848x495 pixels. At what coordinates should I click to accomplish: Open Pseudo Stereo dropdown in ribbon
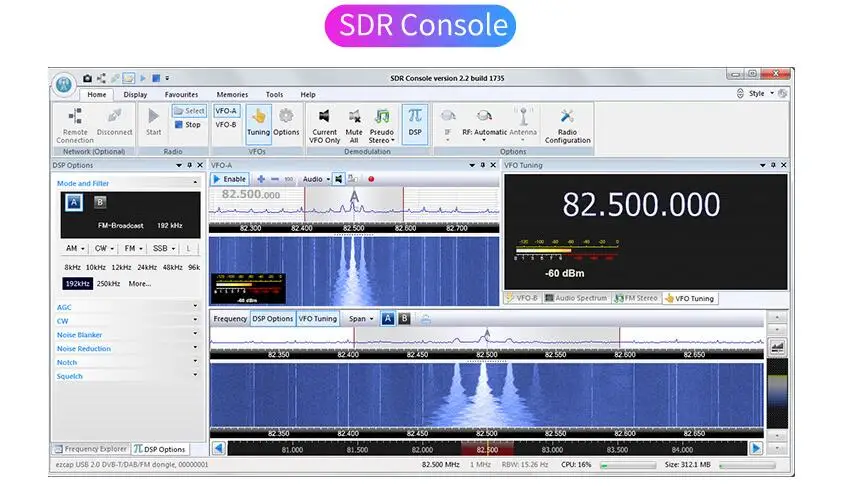tap(382, 126)
